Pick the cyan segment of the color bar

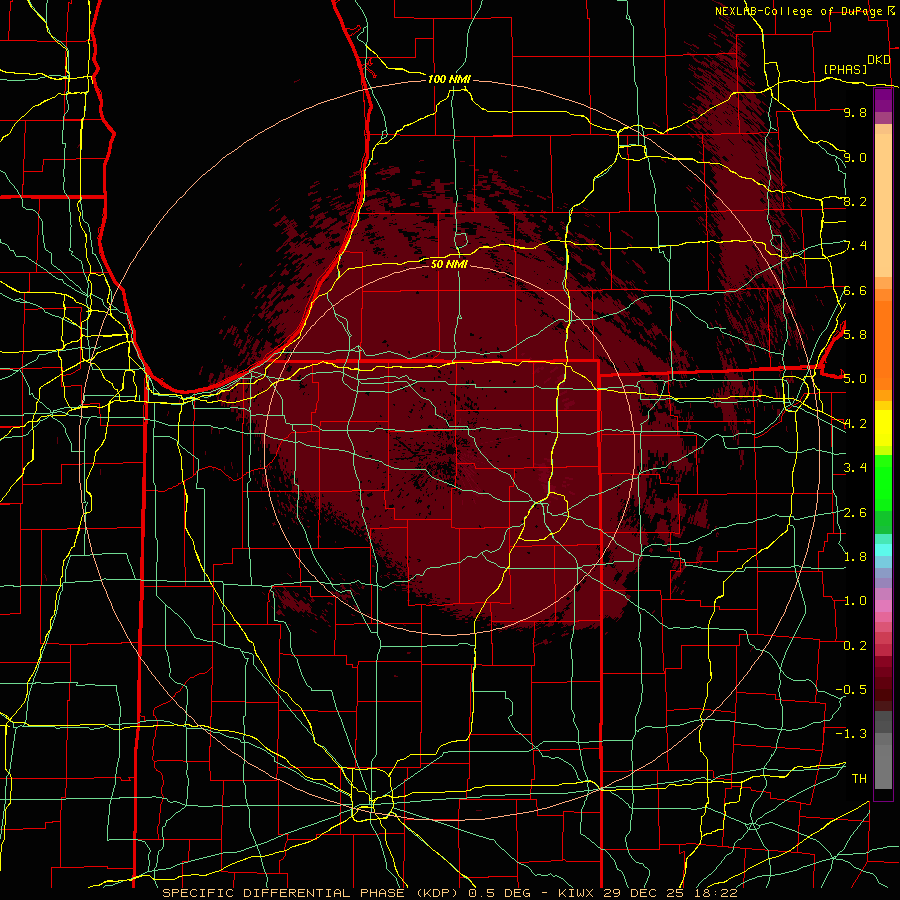click(x=883, y=550)
